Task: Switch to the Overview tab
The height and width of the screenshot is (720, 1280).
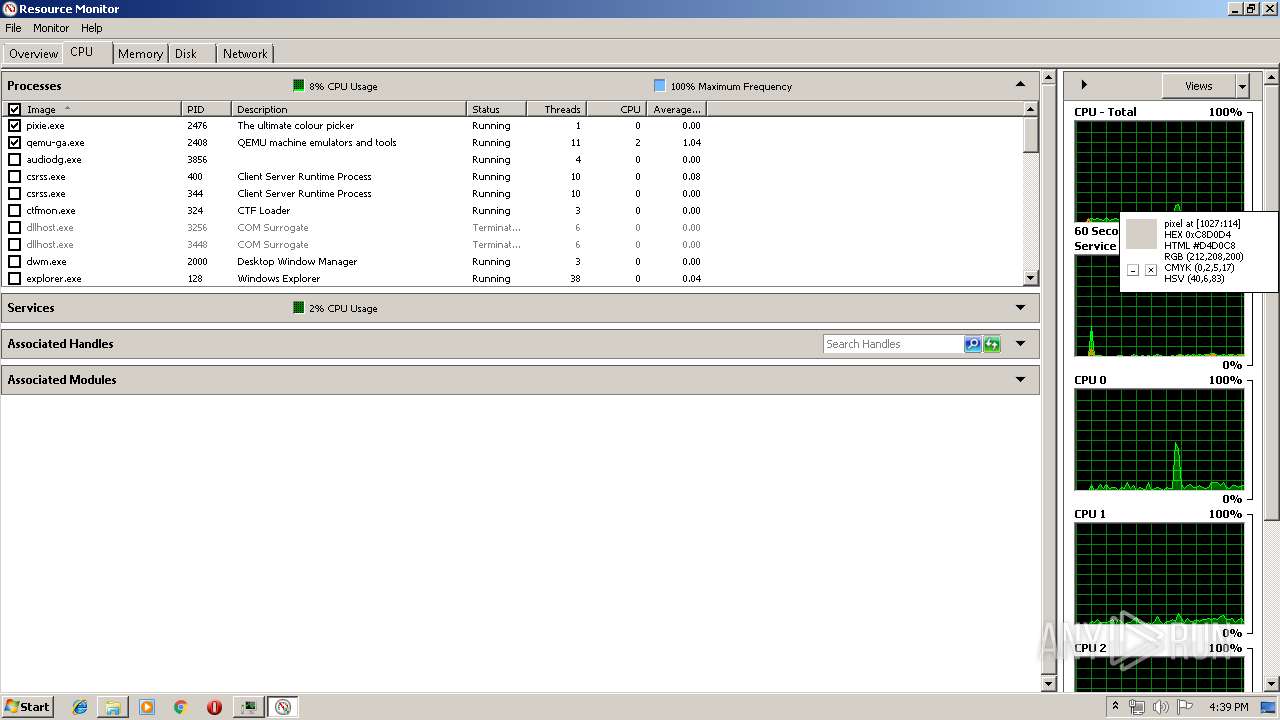Action: click(x=33, y=54)
